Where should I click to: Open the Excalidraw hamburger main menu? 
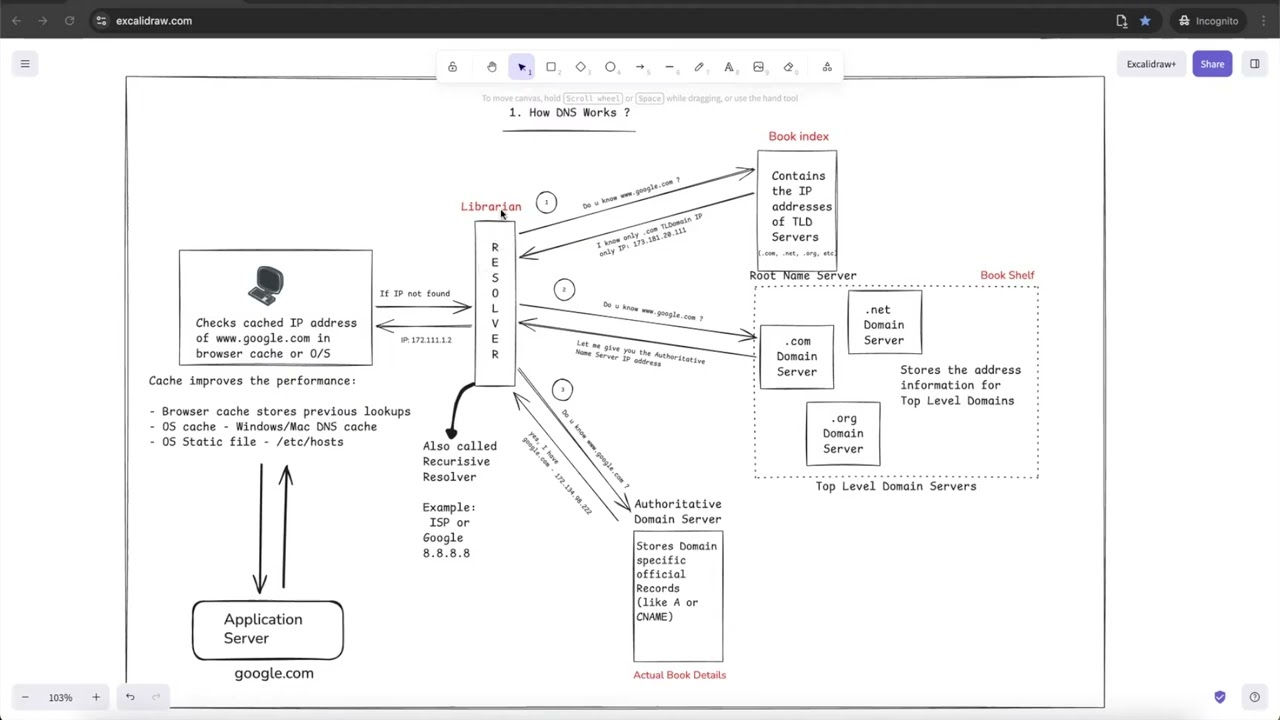point(25,64)
